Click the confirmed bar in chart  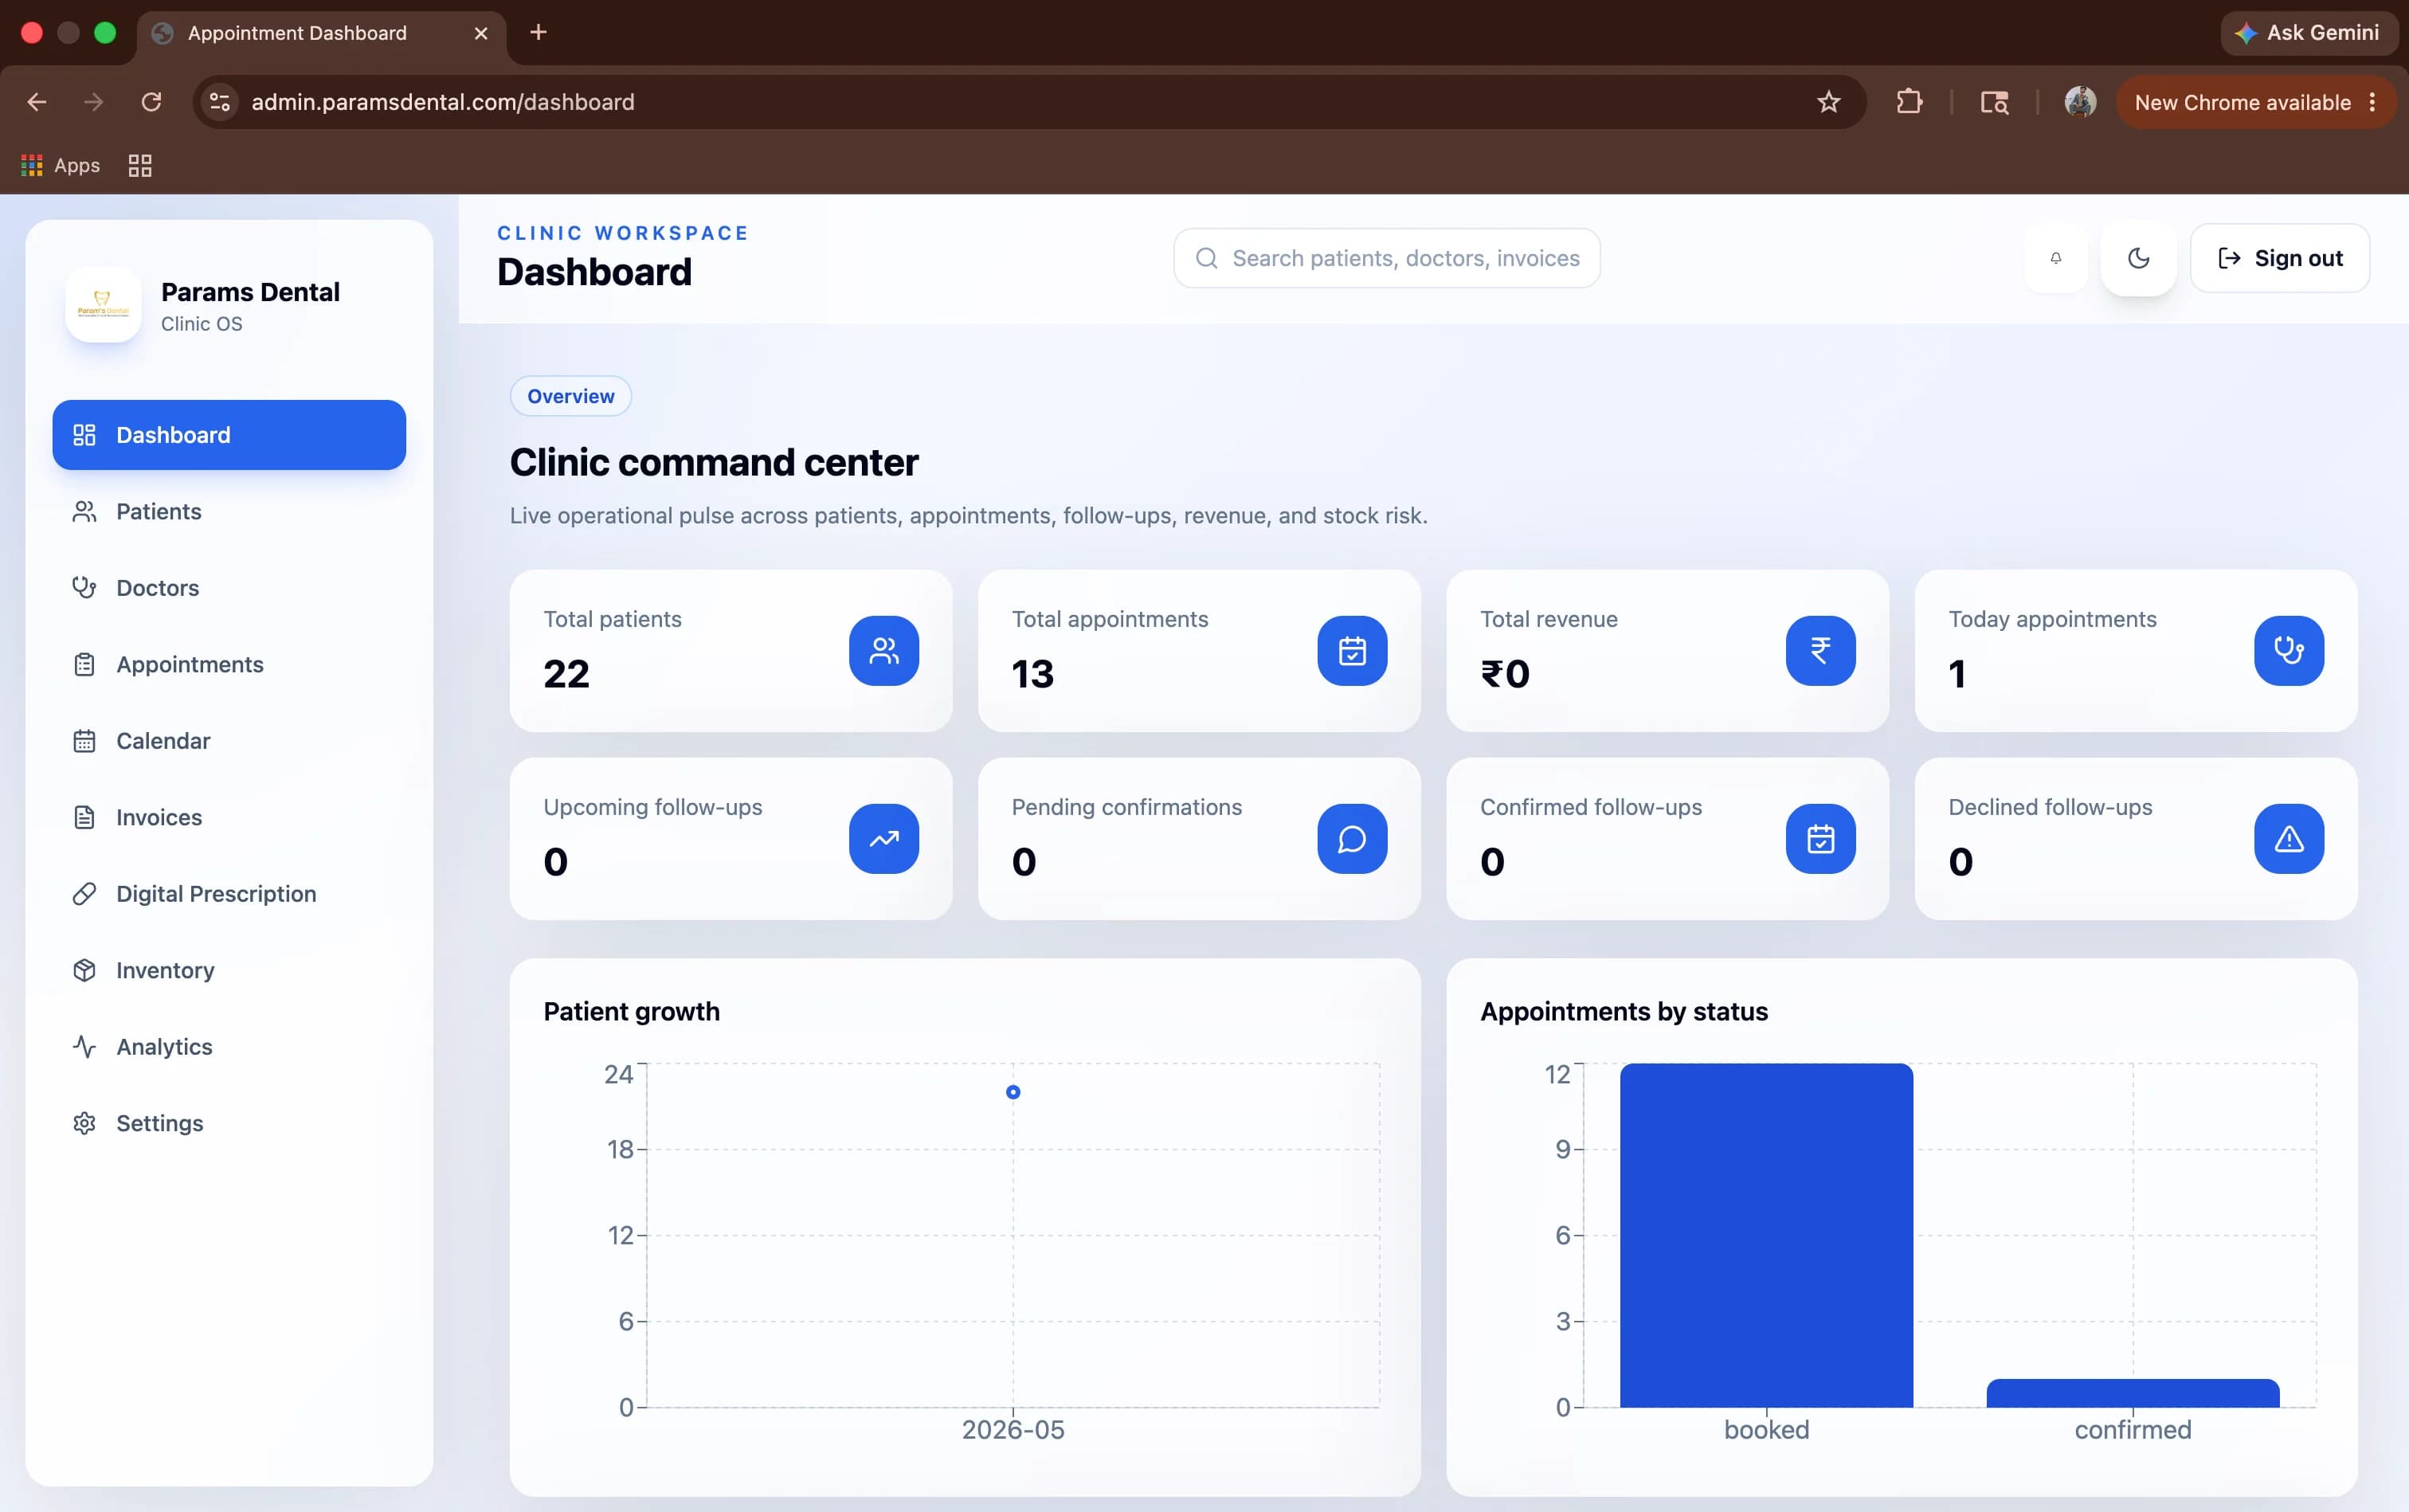coord(2132,1393)
